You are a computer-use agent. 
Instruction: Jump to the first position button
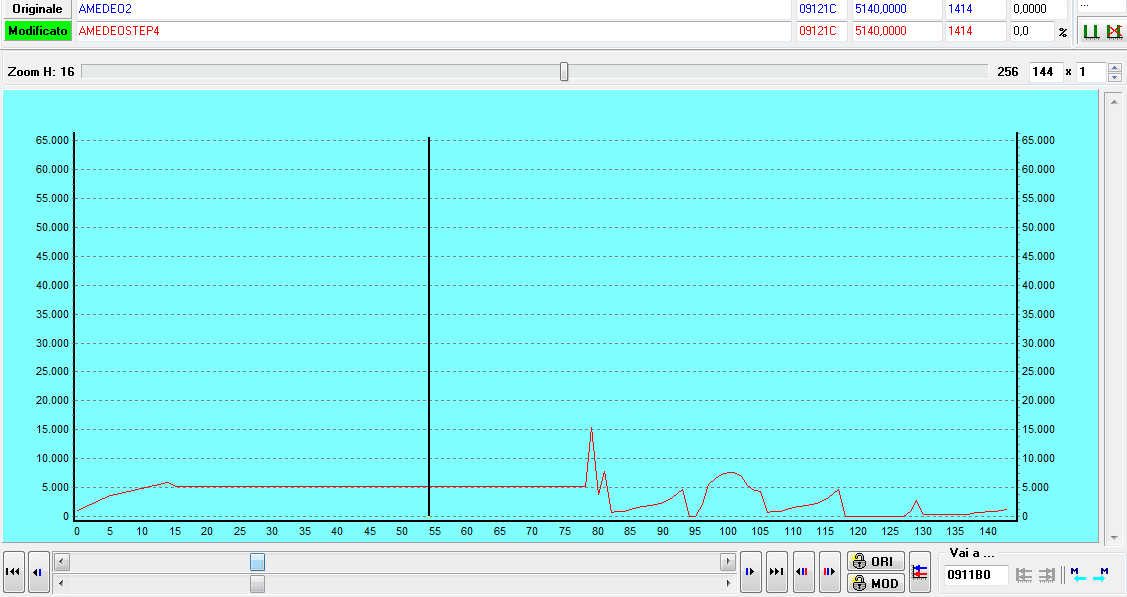click(x=14, y=571)
